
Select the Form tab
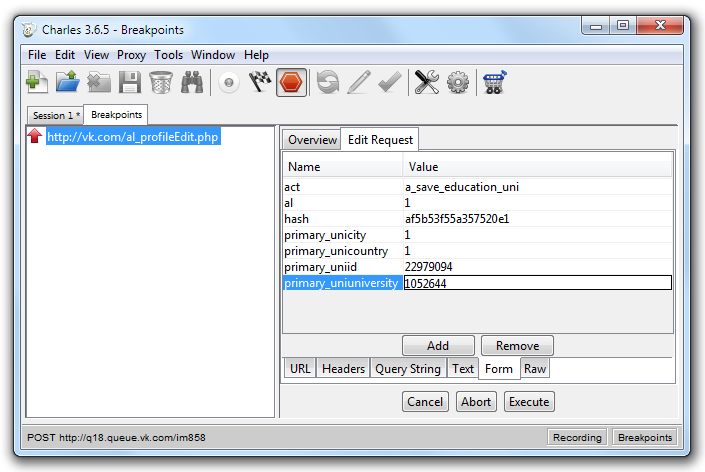[x=499, y=369]
